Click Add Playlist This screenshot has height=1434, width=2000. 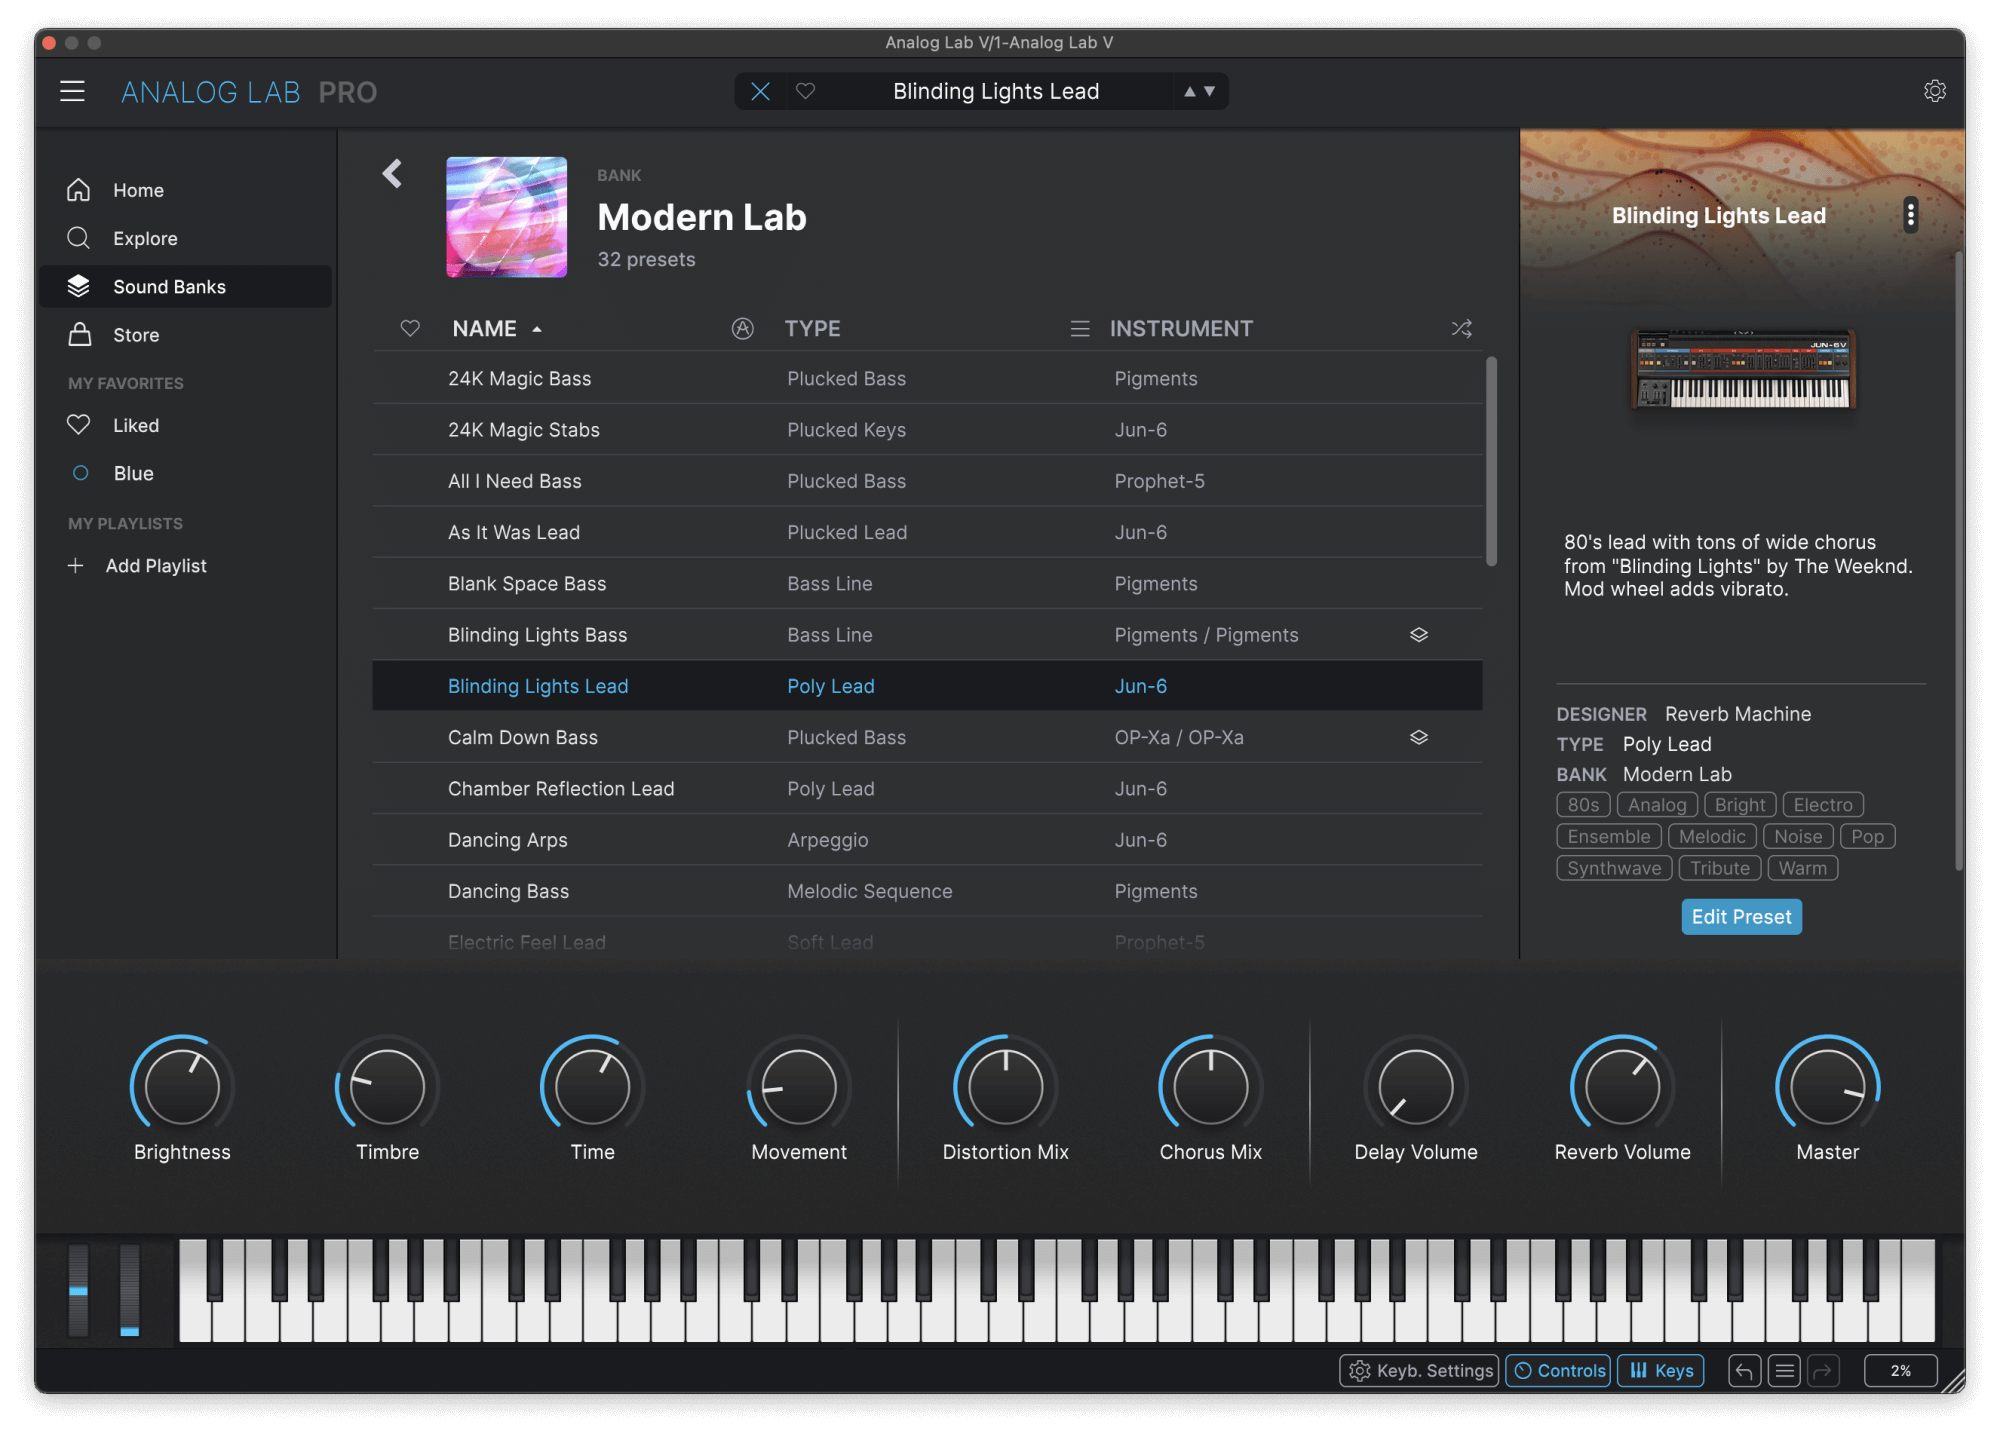point(137,566)
